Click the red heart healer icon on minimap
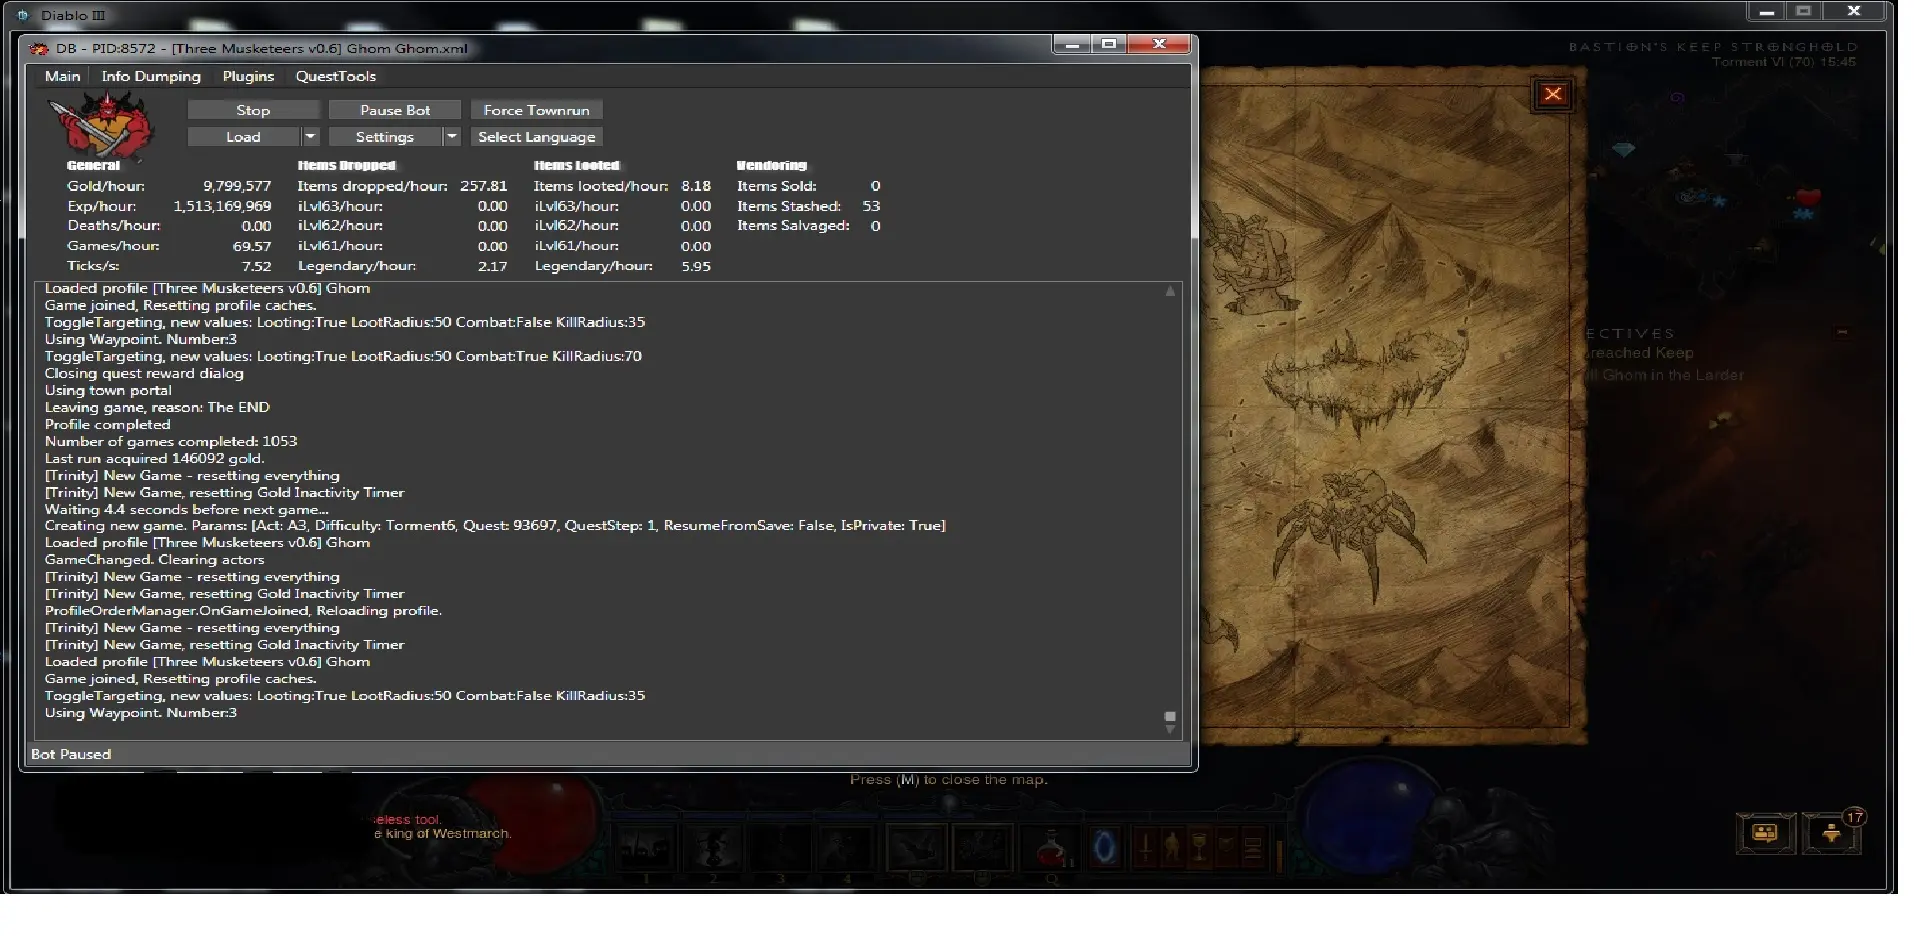 (x=1808, y=197)
